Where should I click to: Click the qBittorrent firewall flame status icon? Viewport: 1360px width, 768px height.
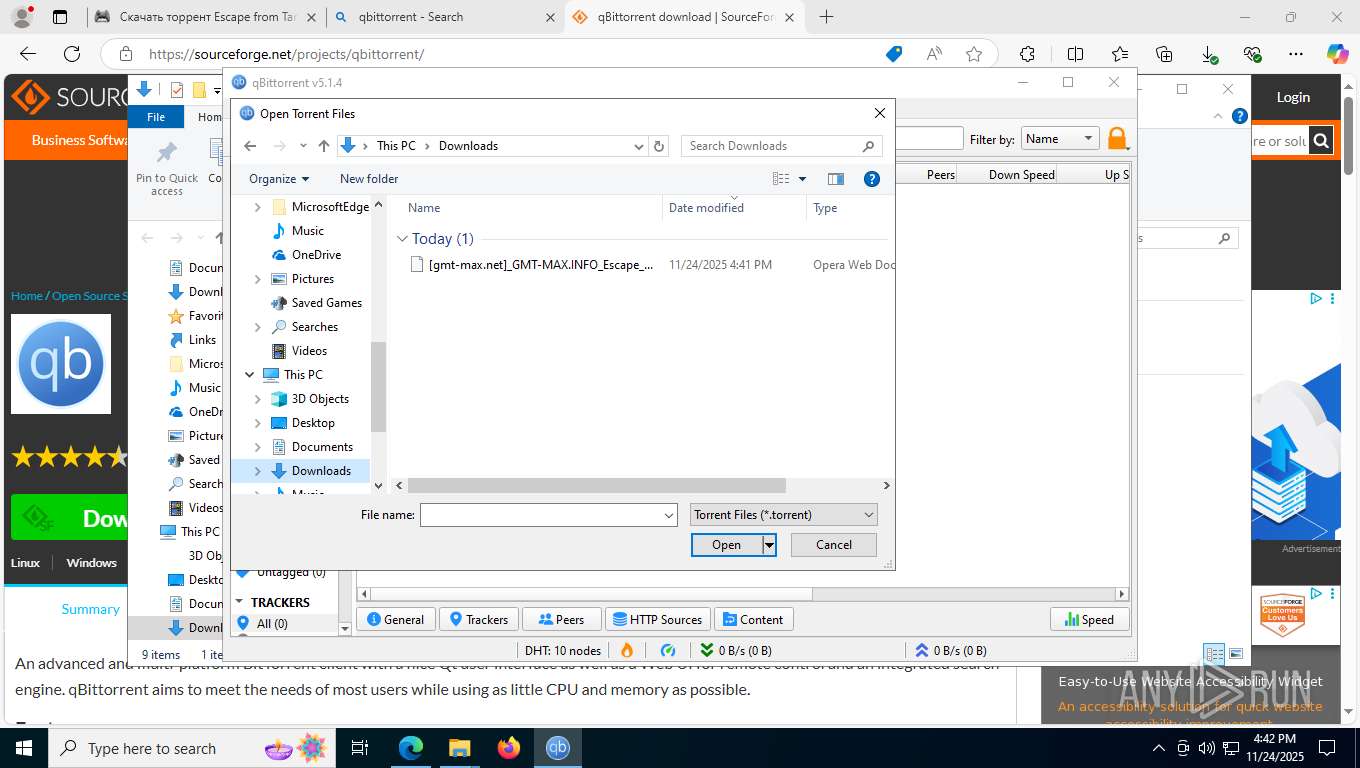point(627,650)
